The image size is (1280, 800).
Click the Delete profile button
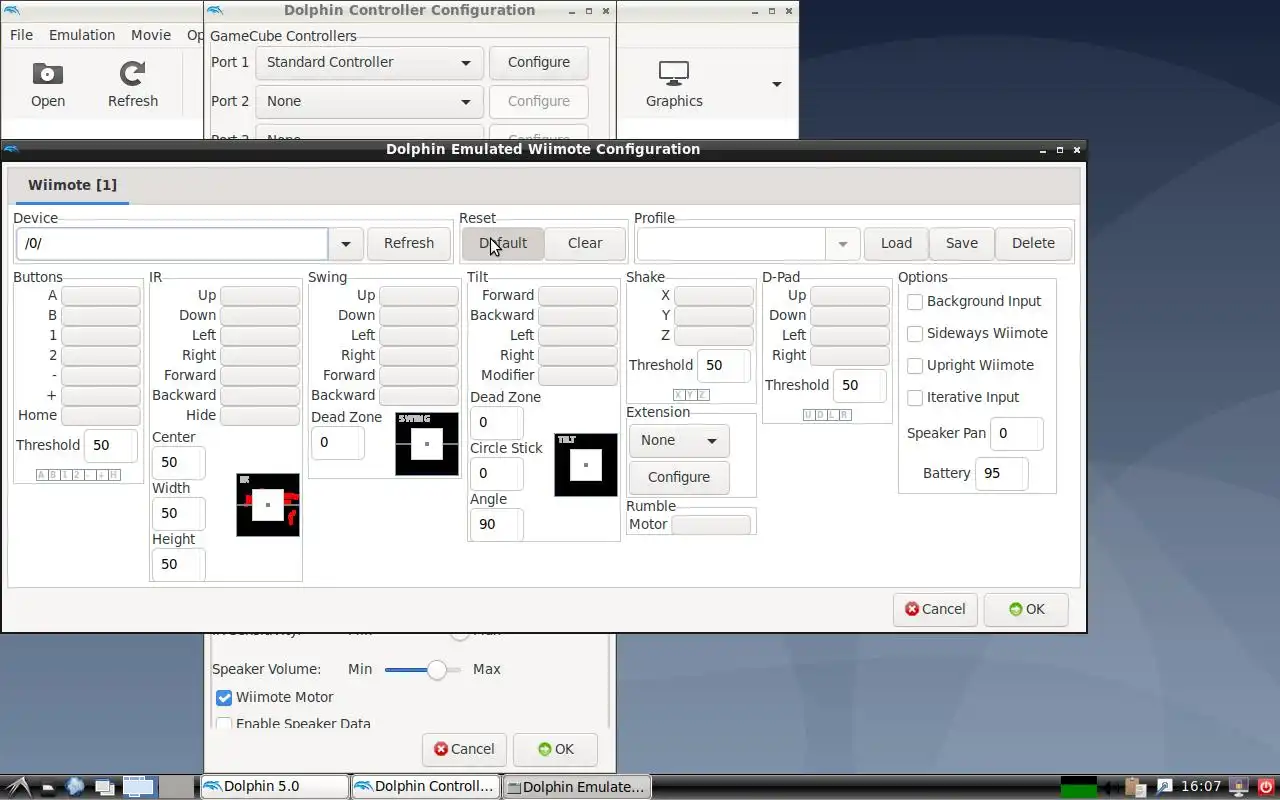pyautogui.click(x=1033, y=243)
